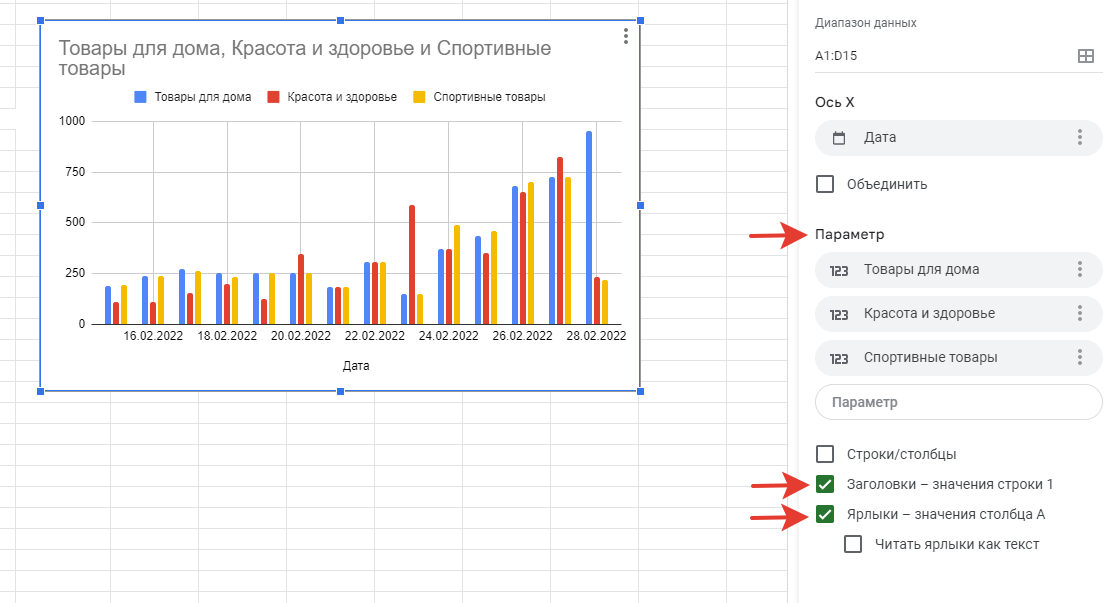
Task: Enable the Объединить checkbox
Action: click(x=825, y=184)
